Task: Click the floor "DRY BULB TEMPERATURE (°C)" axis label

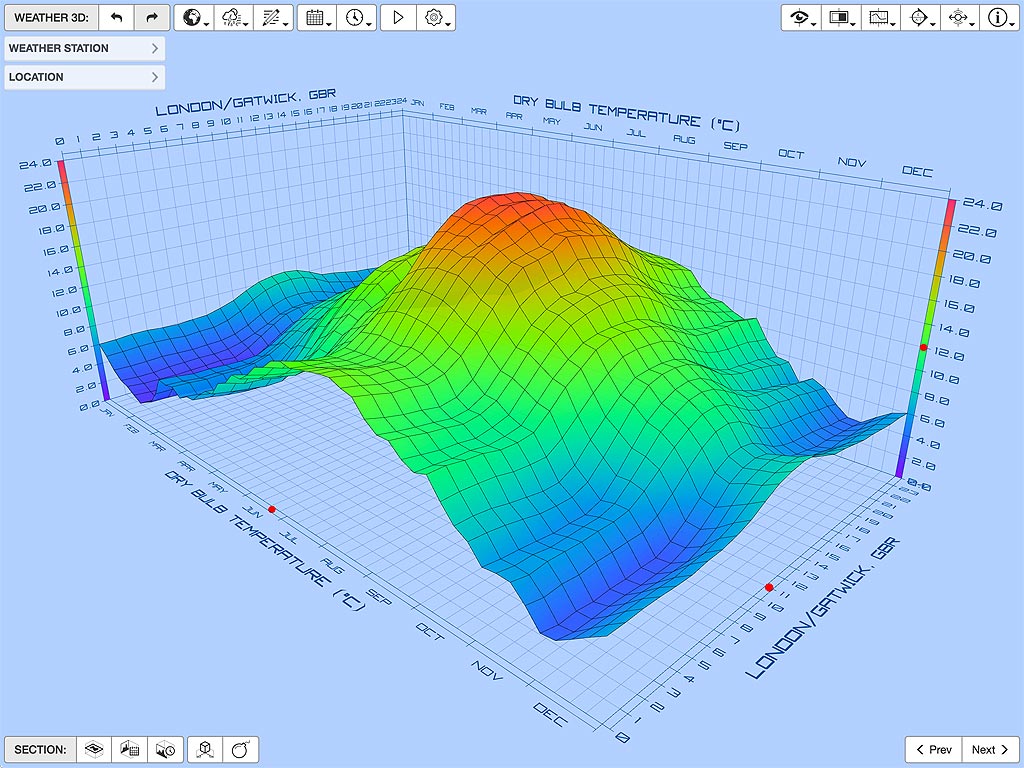Action: point(265,541)
